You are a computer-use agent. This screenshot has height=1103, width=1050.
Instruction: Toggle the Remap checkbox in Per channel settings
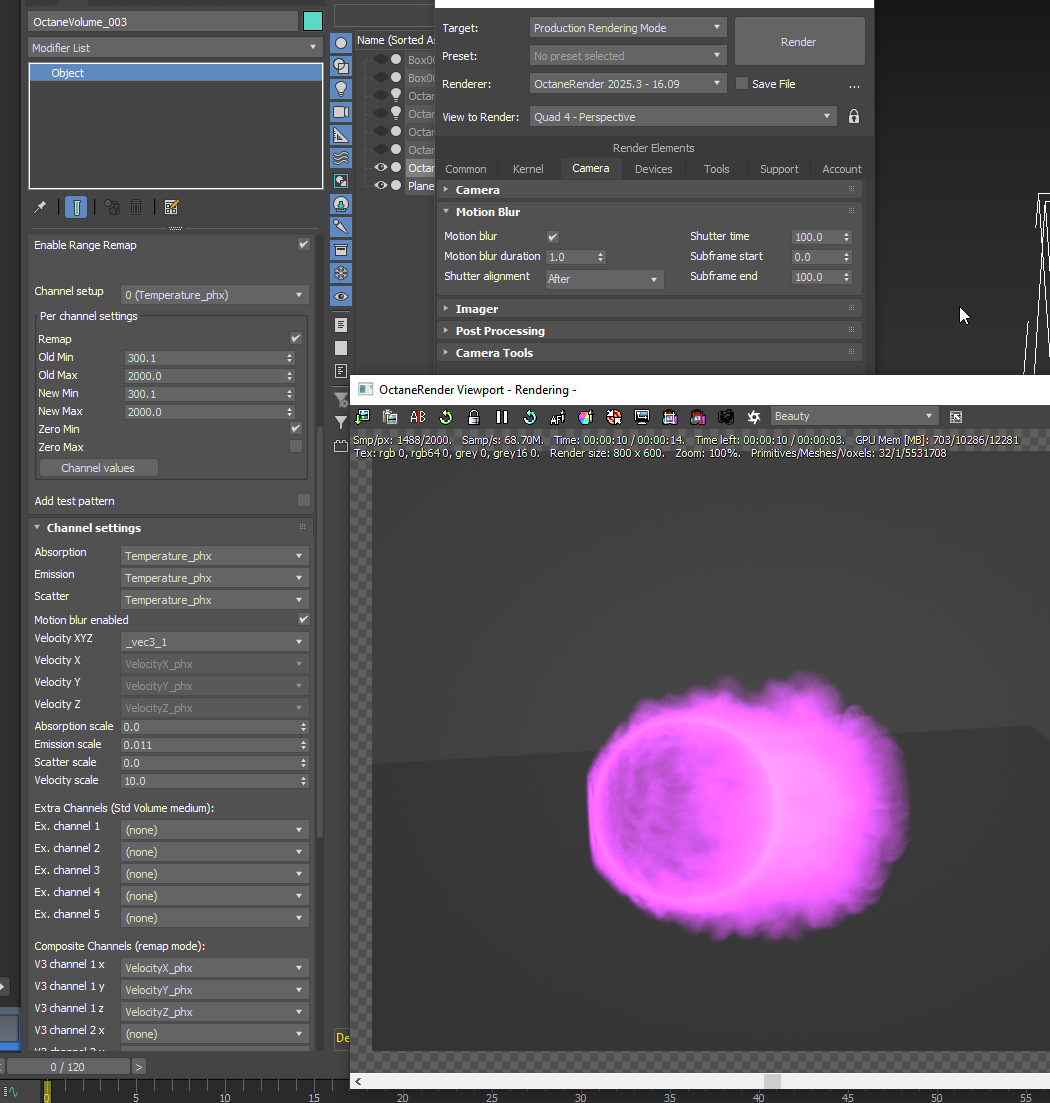[x=296, y=338]
